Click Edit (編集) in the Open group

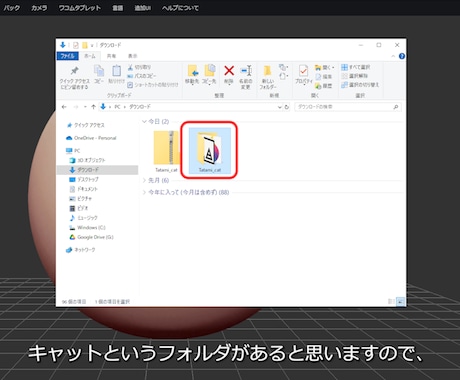(323, 77)
